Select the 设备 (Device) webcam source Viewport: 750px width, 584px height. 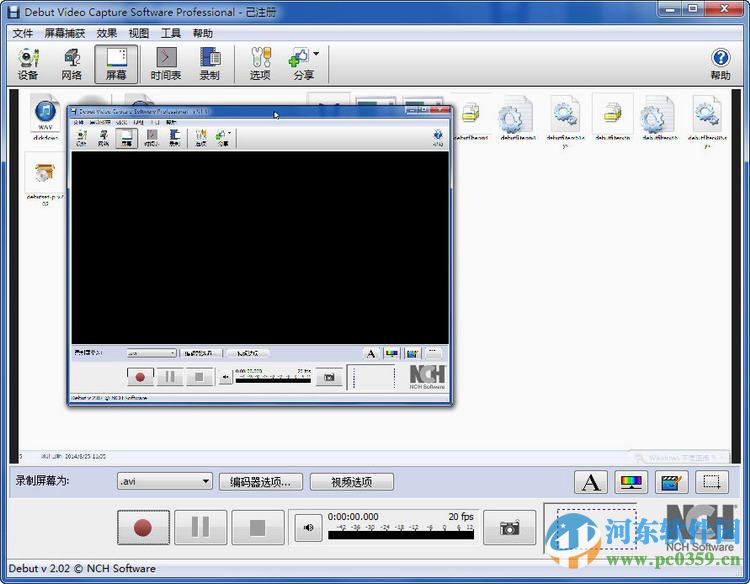point(28,64)
